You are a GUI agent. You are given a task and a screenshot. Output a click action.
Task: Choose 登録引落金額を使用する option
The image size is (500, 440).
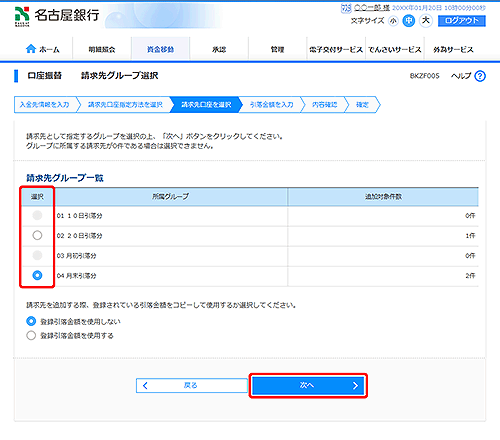(x=31, y=335)
